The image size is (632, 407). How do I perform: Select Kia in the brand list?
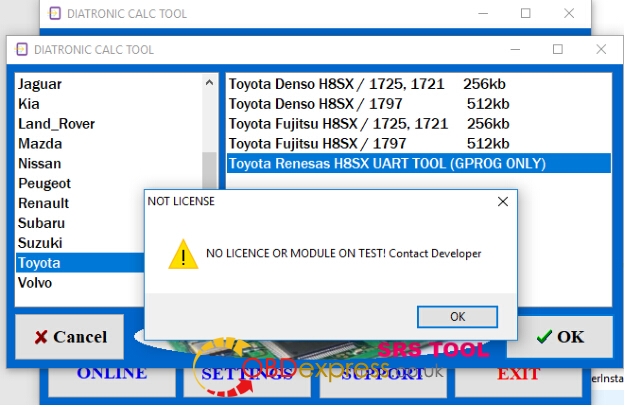click(x=30, y=104)
